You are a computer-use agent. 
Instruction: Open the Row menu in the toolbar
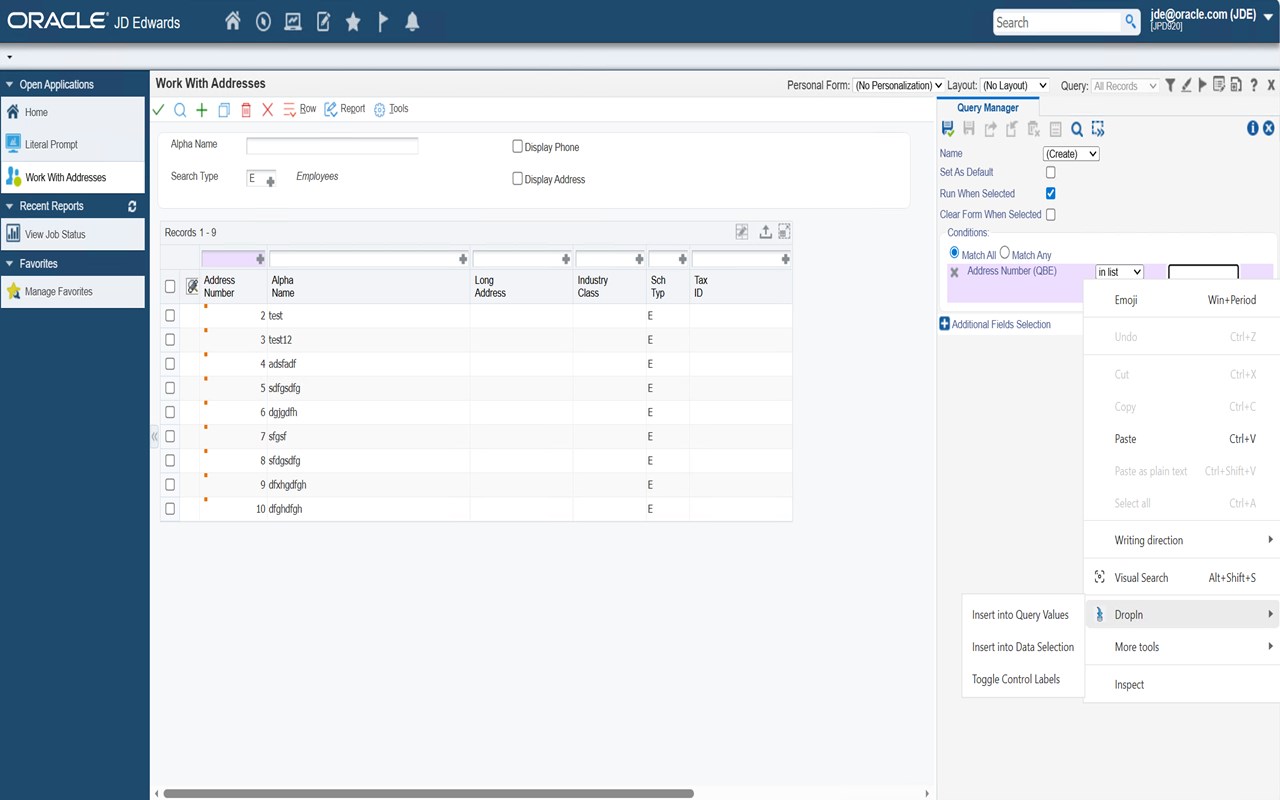(x=299, y=109)
